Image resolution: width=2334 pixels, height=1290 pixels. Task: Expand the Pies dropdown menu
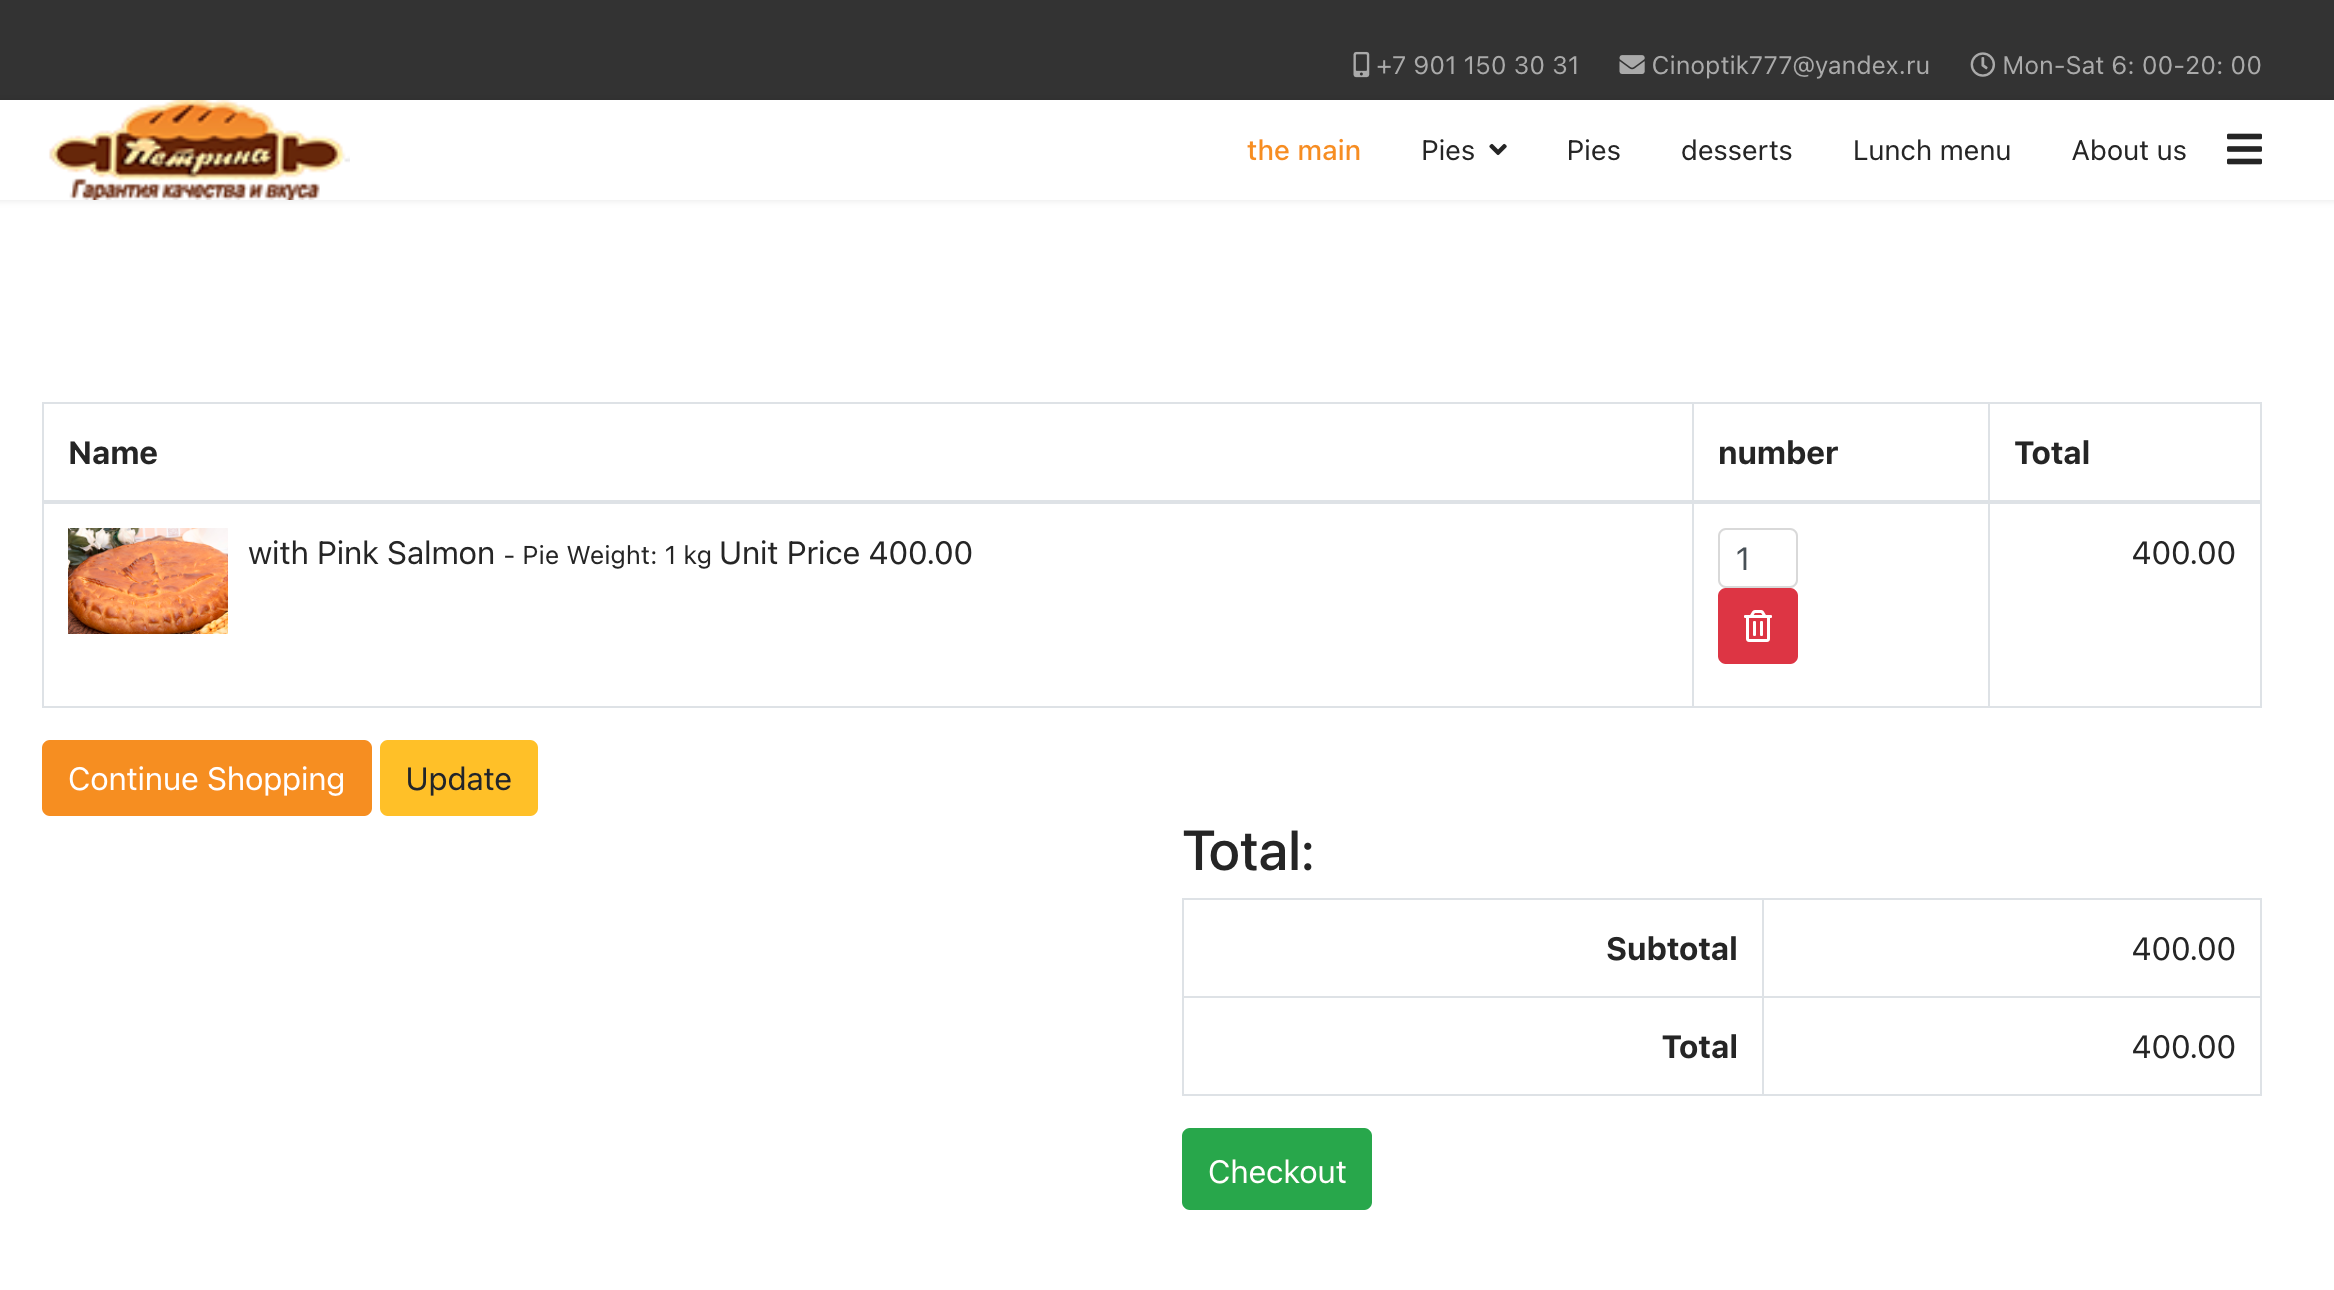click(1461, 149)
